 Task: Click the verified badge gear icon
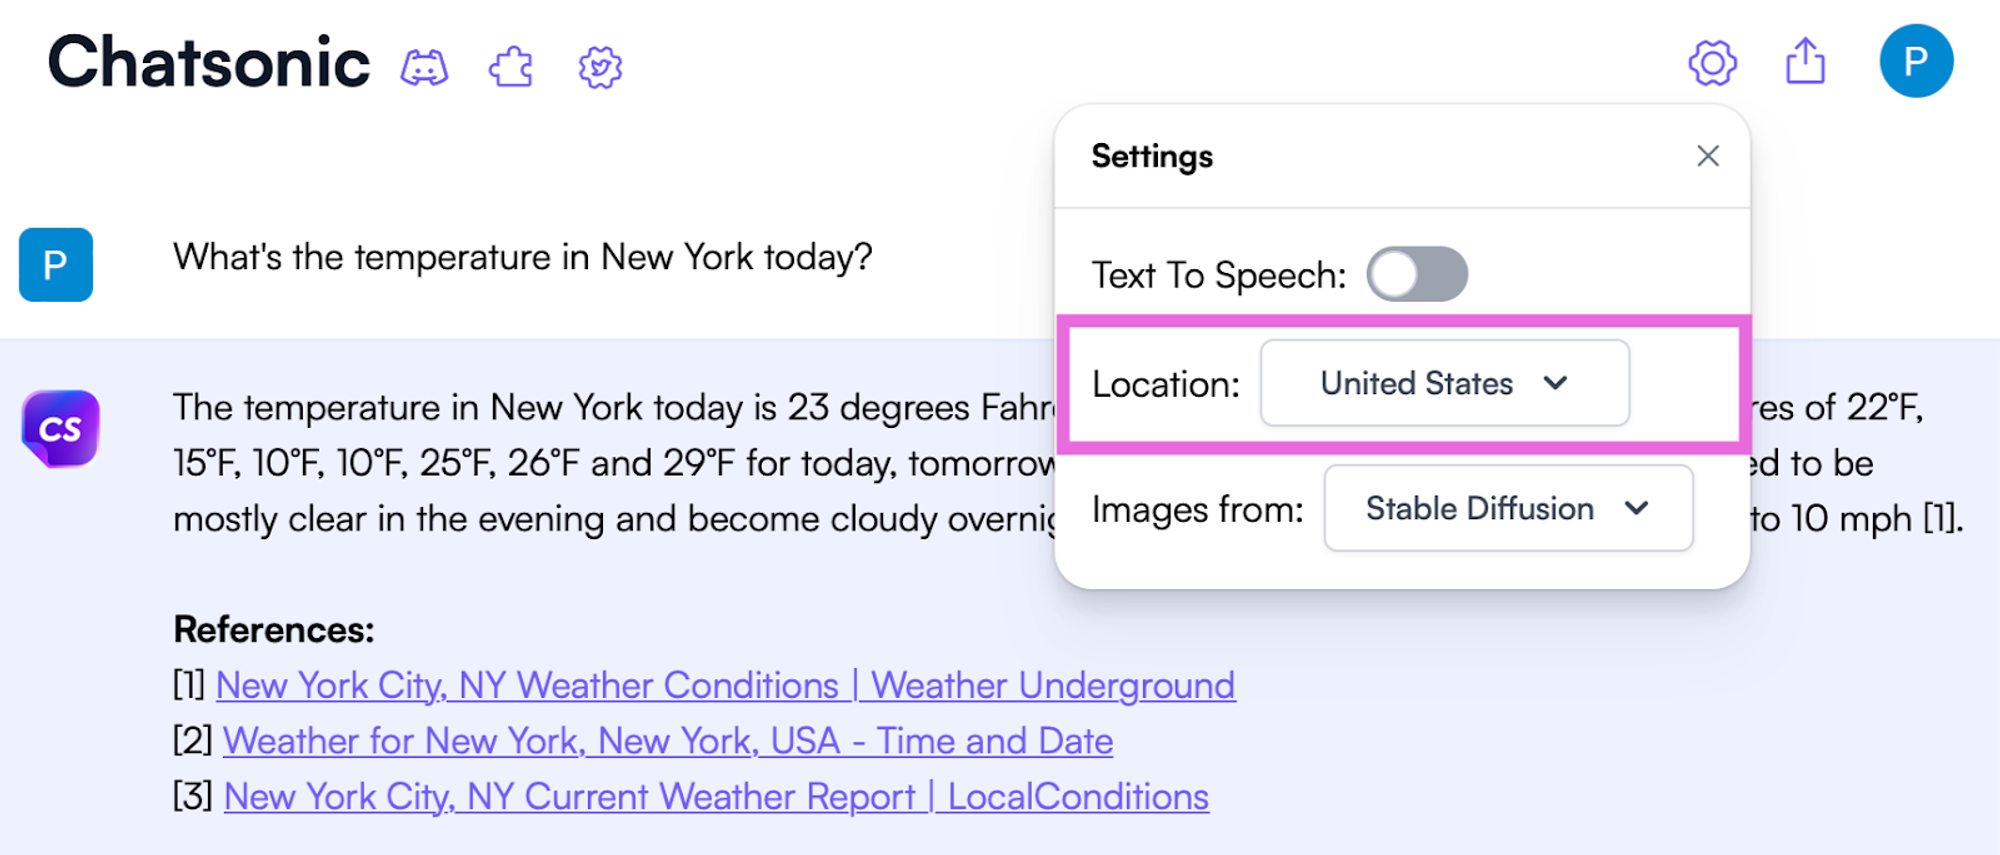click(x=600, y=68)
